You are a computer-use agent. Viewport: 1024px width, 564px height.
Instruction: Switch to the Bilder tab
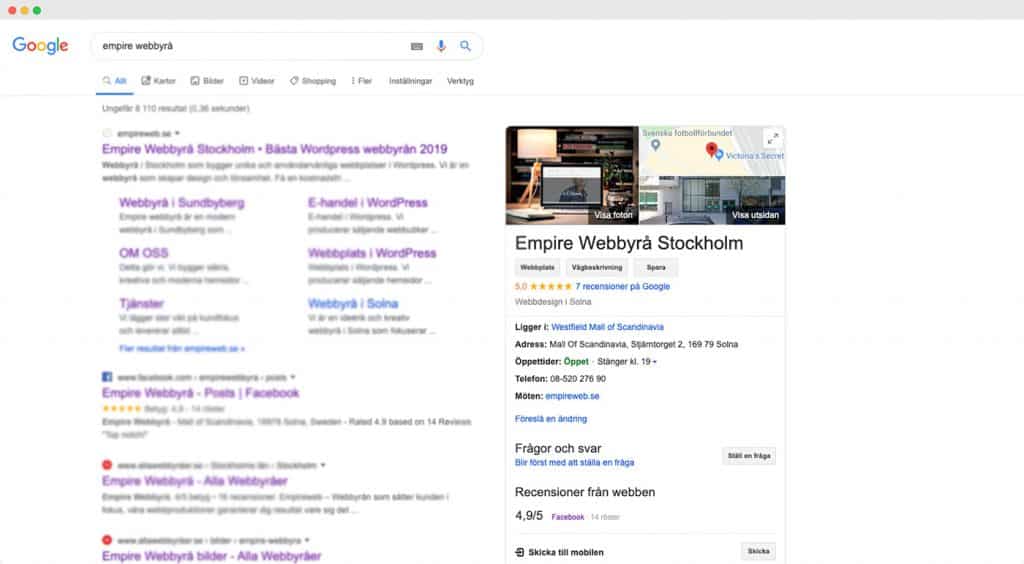point(207,81)
